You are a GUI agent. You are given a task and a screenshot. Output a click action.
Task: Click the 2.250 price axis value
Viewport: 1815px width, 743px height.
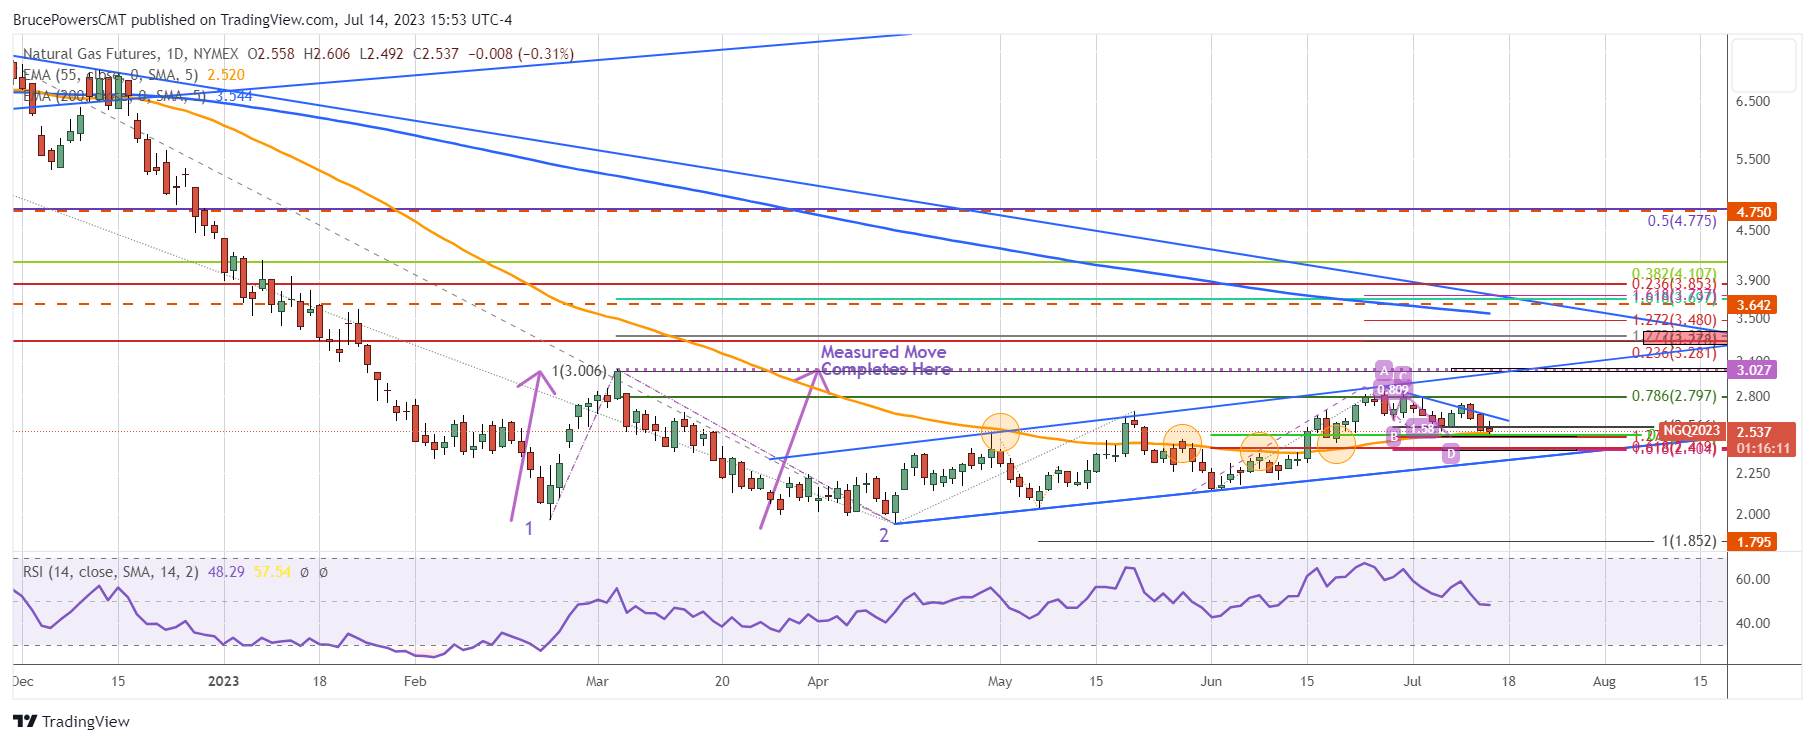tap(1753, 474)
